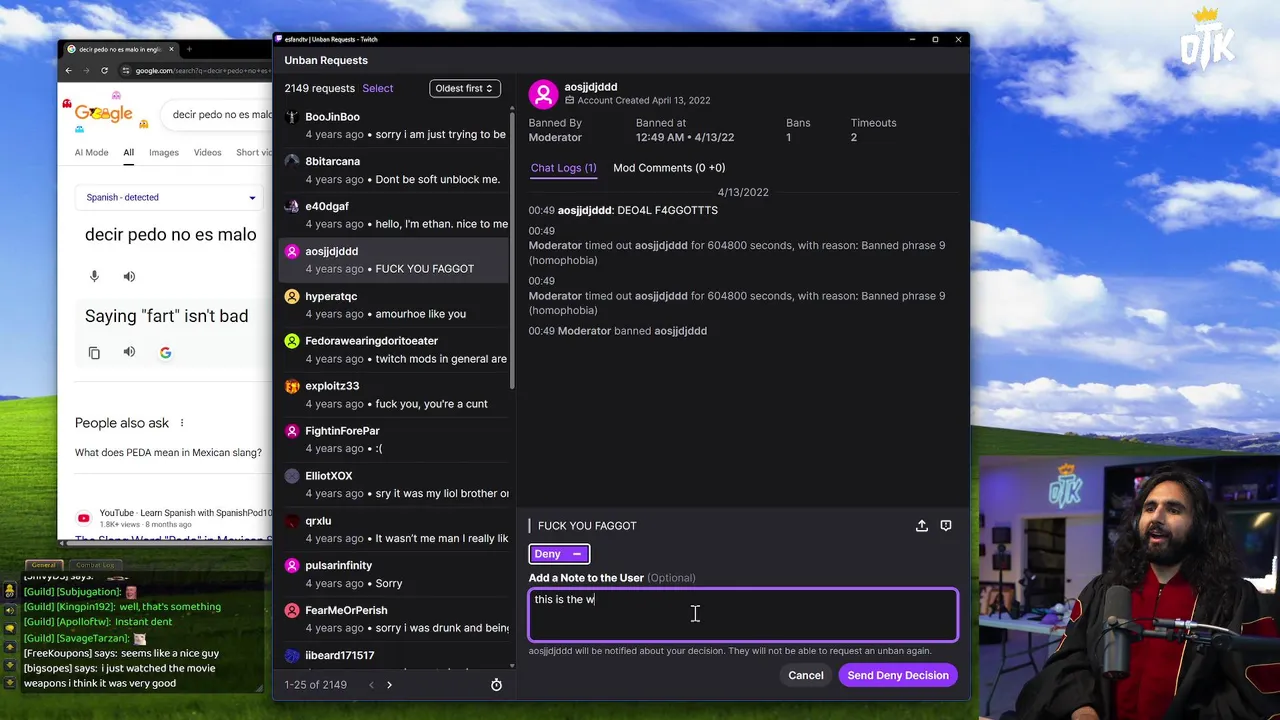Click the aosjjdjddd username in header
This screenshot has width=1280, height=720.
click(591, 87)
